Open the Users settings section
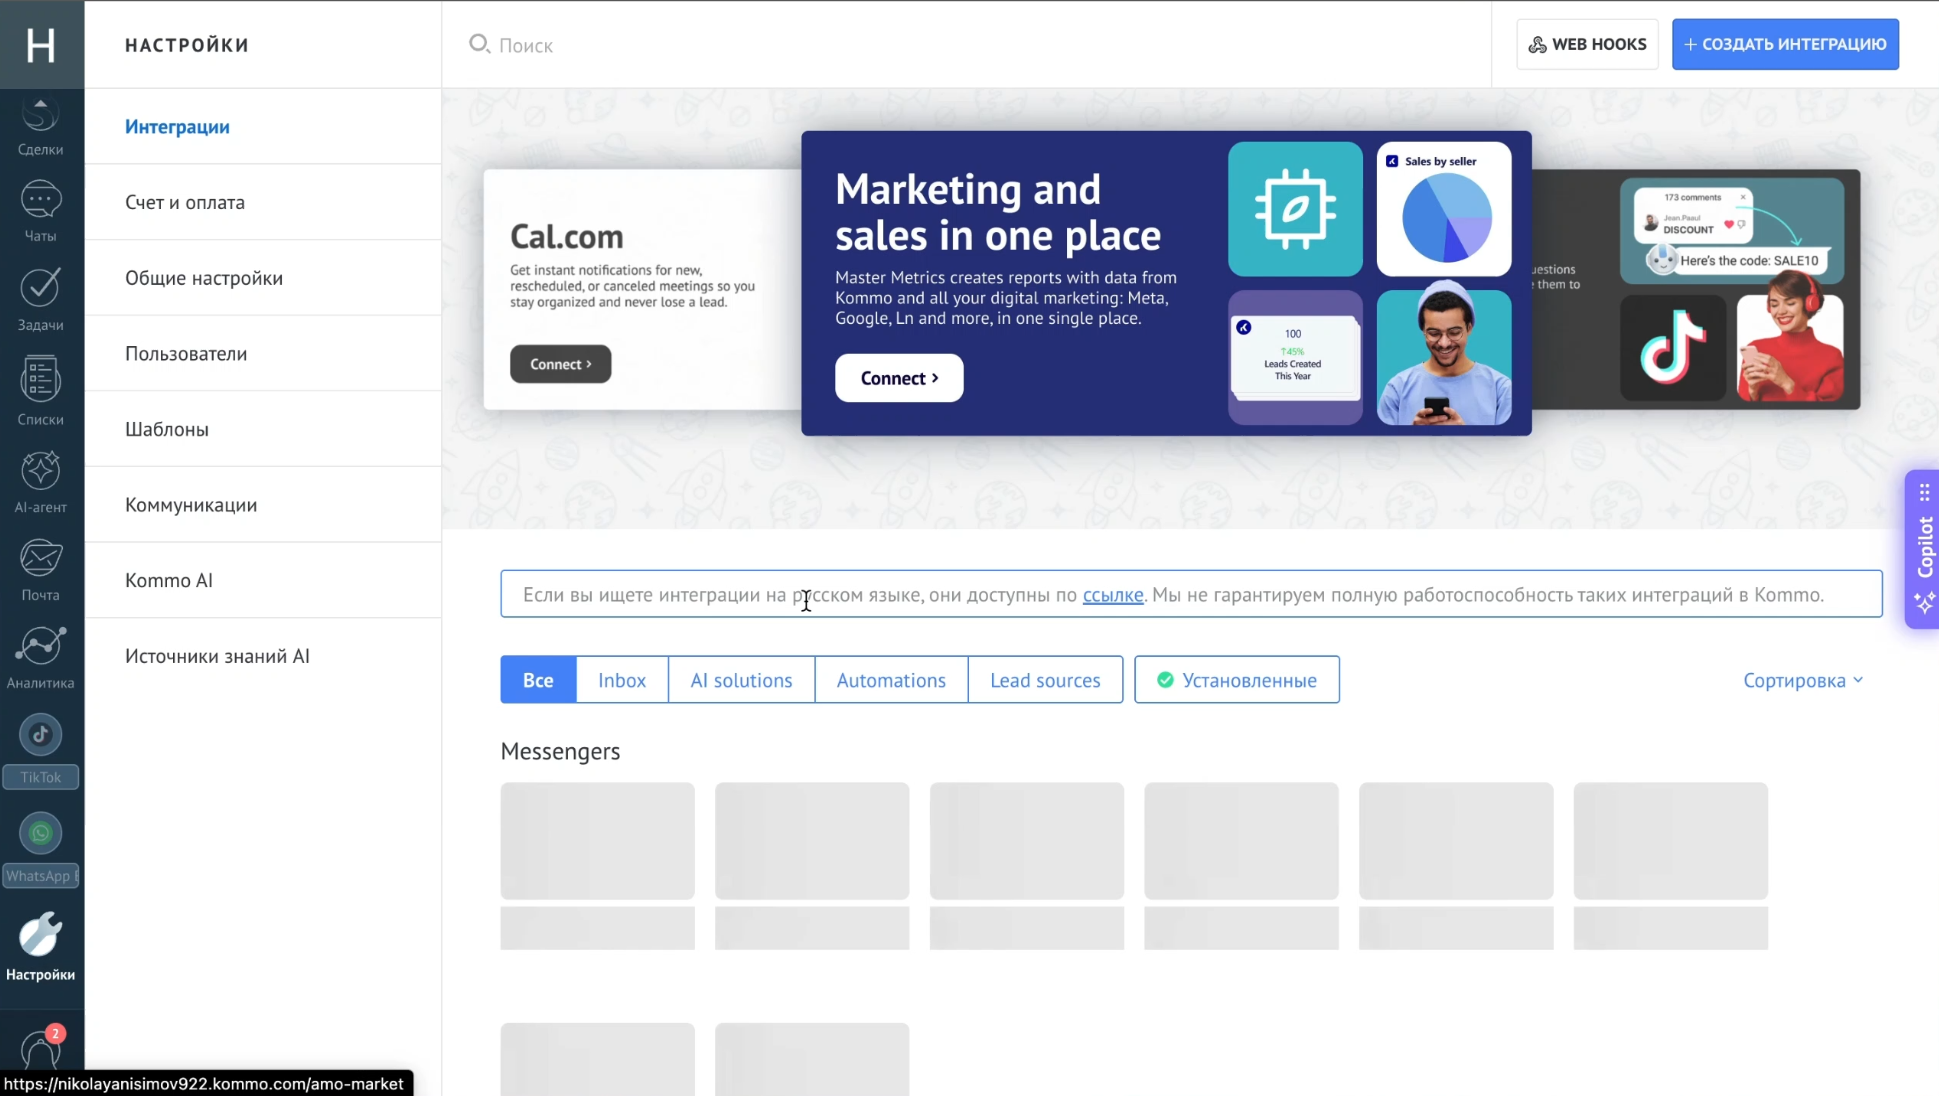The width and height of the screenshot is (1939, 1096). (186, 354)
